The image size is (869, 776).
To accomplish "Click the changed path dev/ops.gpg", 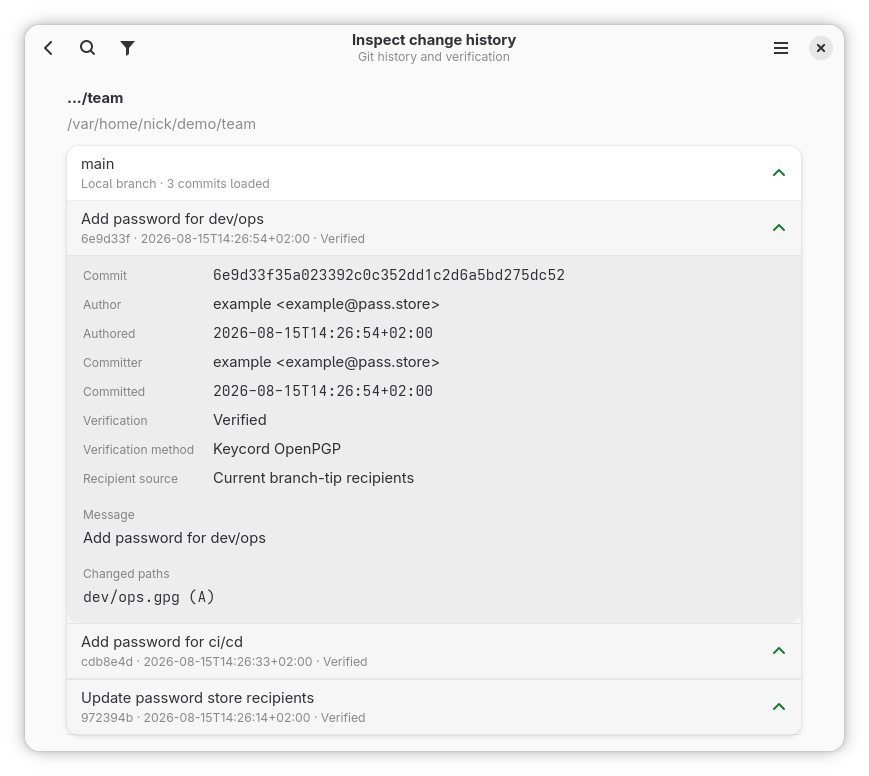I will [149, 597].
